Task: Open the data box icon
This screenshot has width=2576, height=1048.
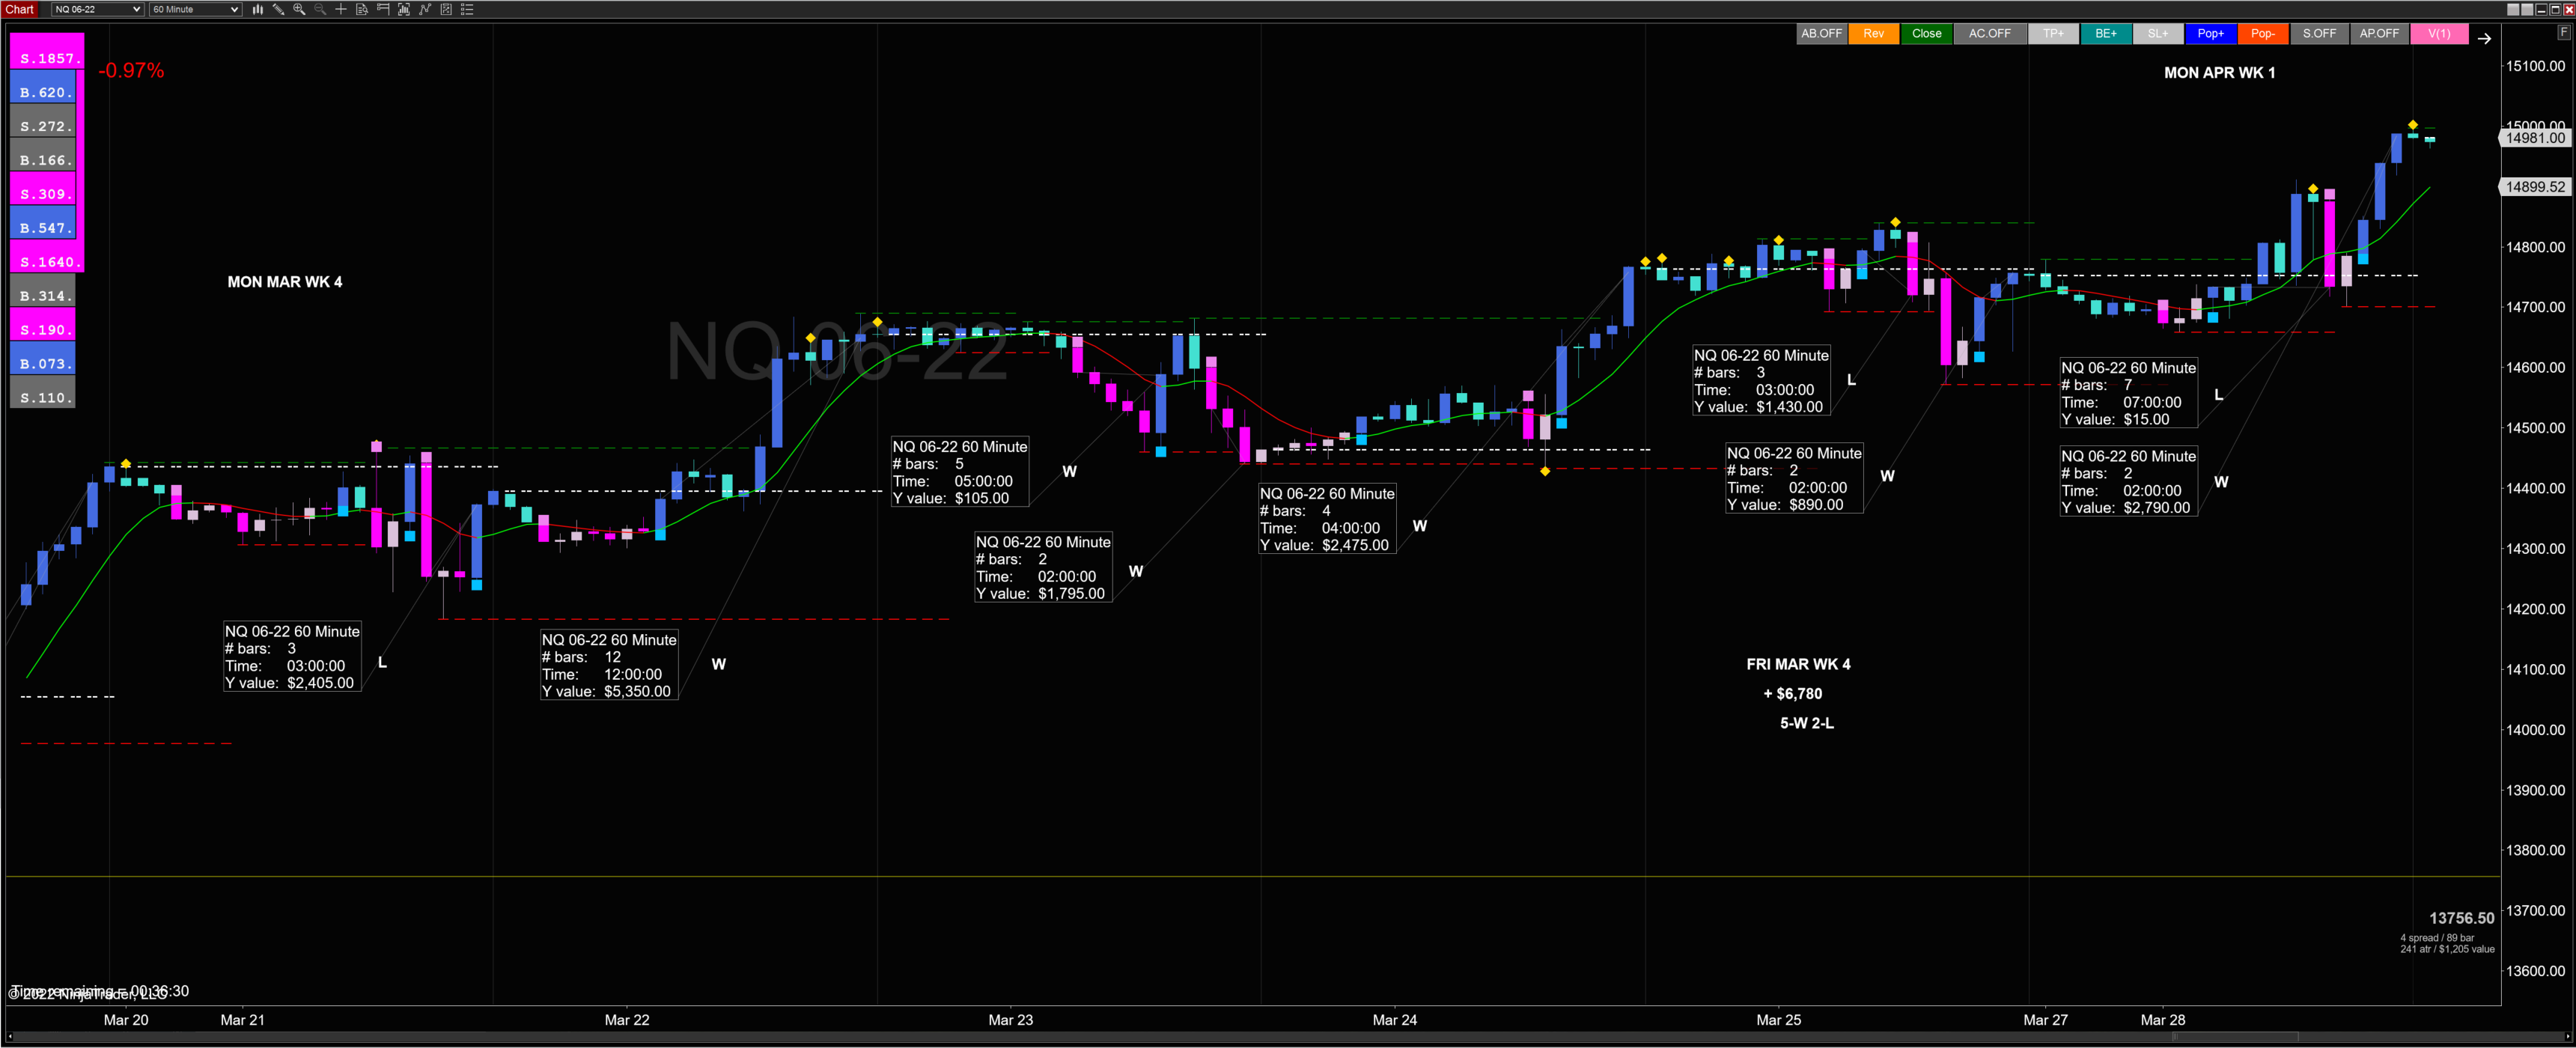Action: [362, 9]
